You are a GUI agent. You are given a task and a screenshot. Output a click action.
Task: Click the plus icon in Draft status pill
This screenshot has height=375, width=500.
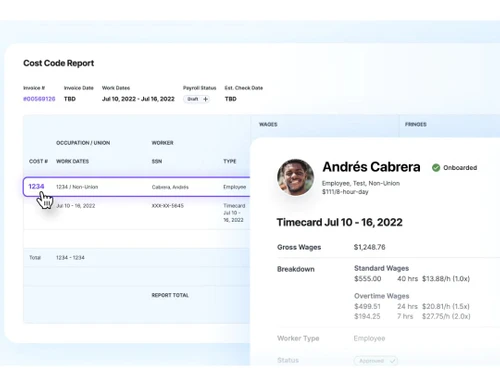pos(206,99)
